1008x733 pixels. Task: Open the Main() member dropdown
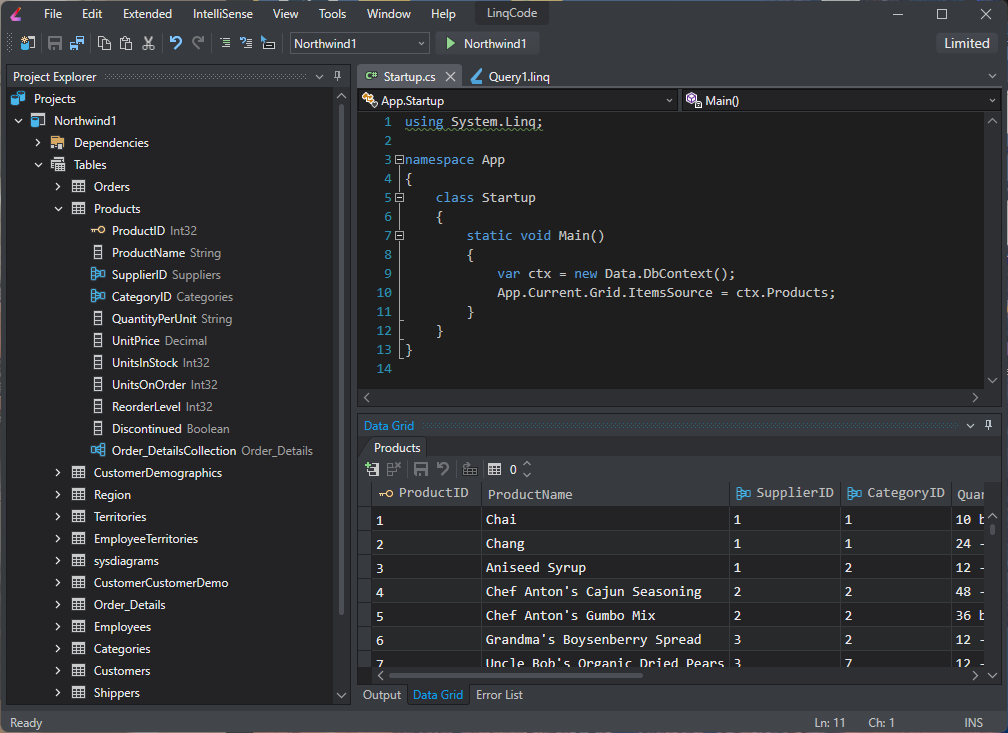[x=841, y=101]
